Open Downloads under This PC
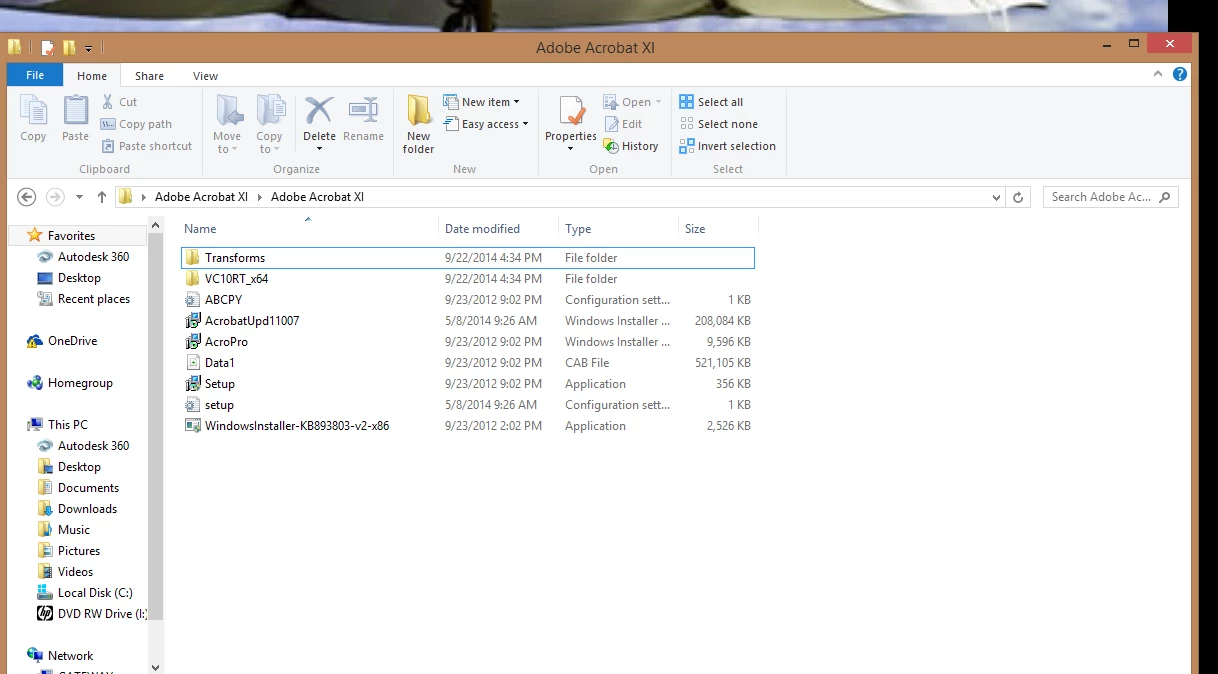 tap(77, 509)
